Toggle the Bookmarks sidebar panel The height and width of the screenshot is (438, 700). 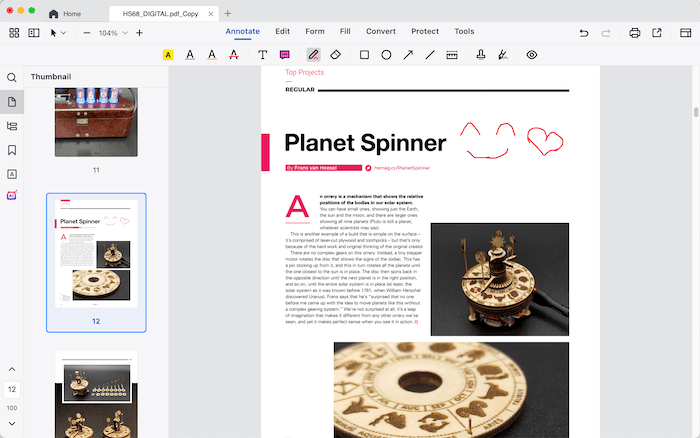click(12, 150)
